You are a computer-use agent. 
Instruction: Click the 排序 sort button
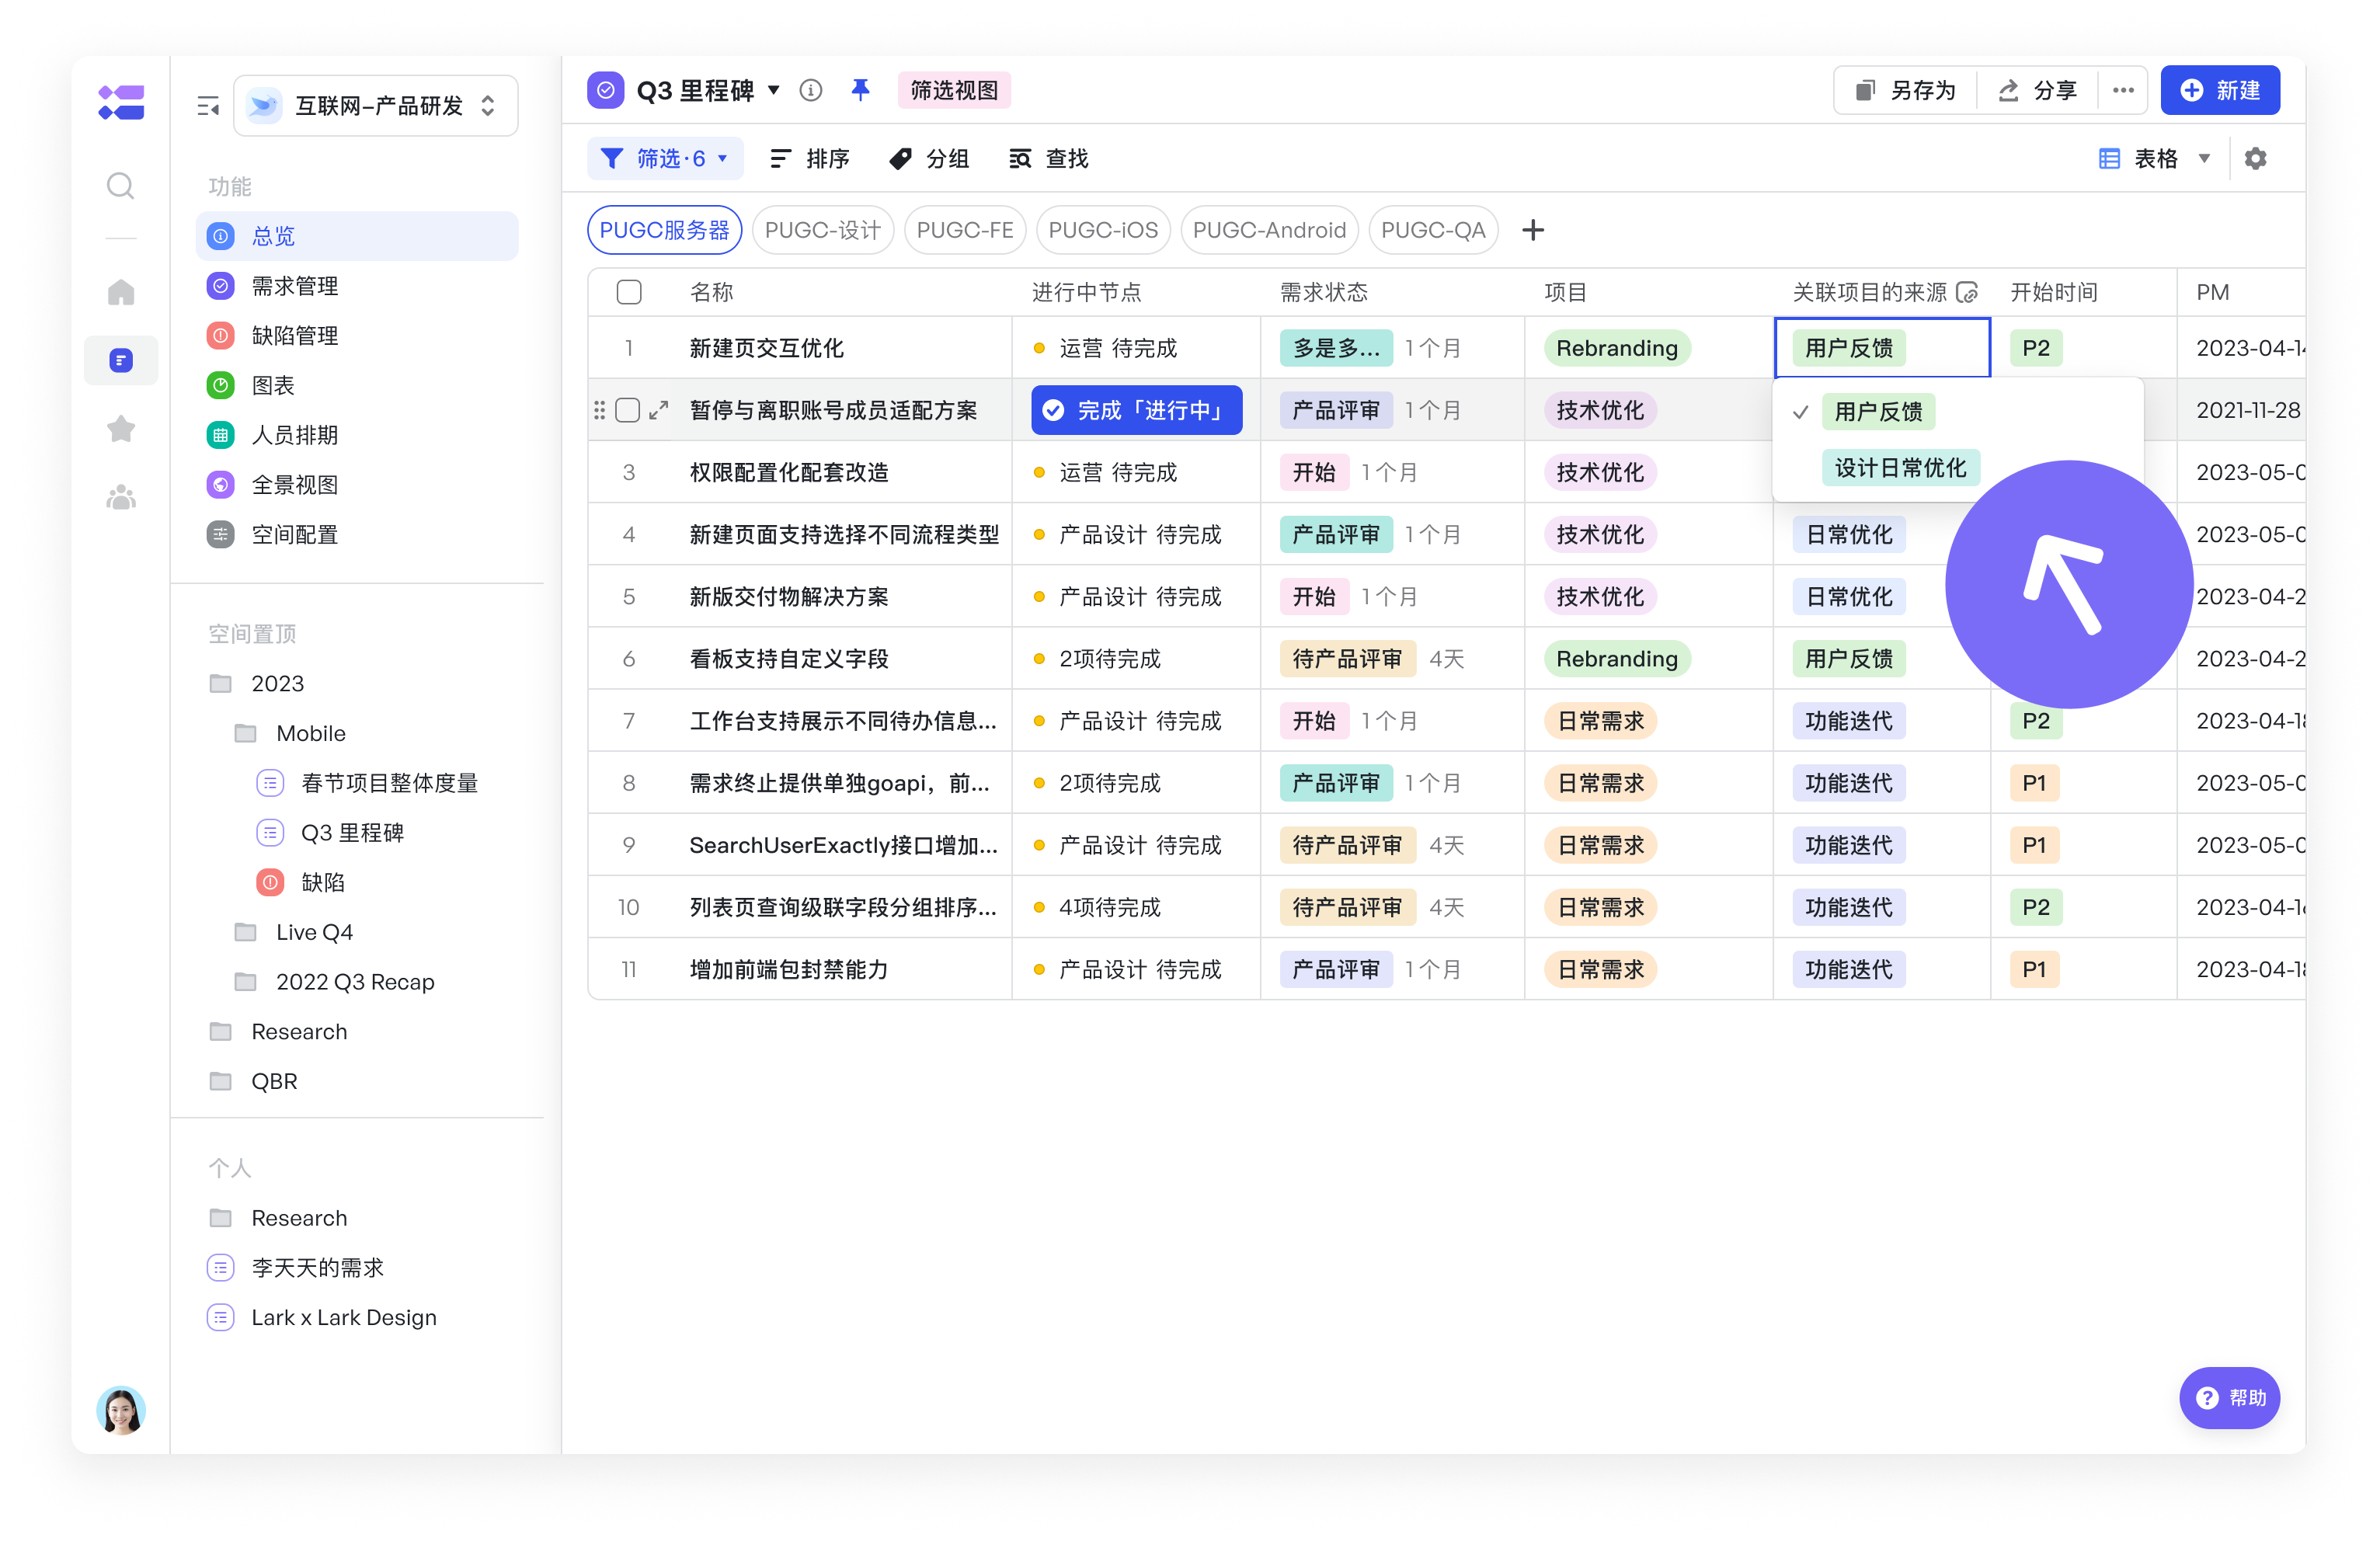[x=809, y=159]
